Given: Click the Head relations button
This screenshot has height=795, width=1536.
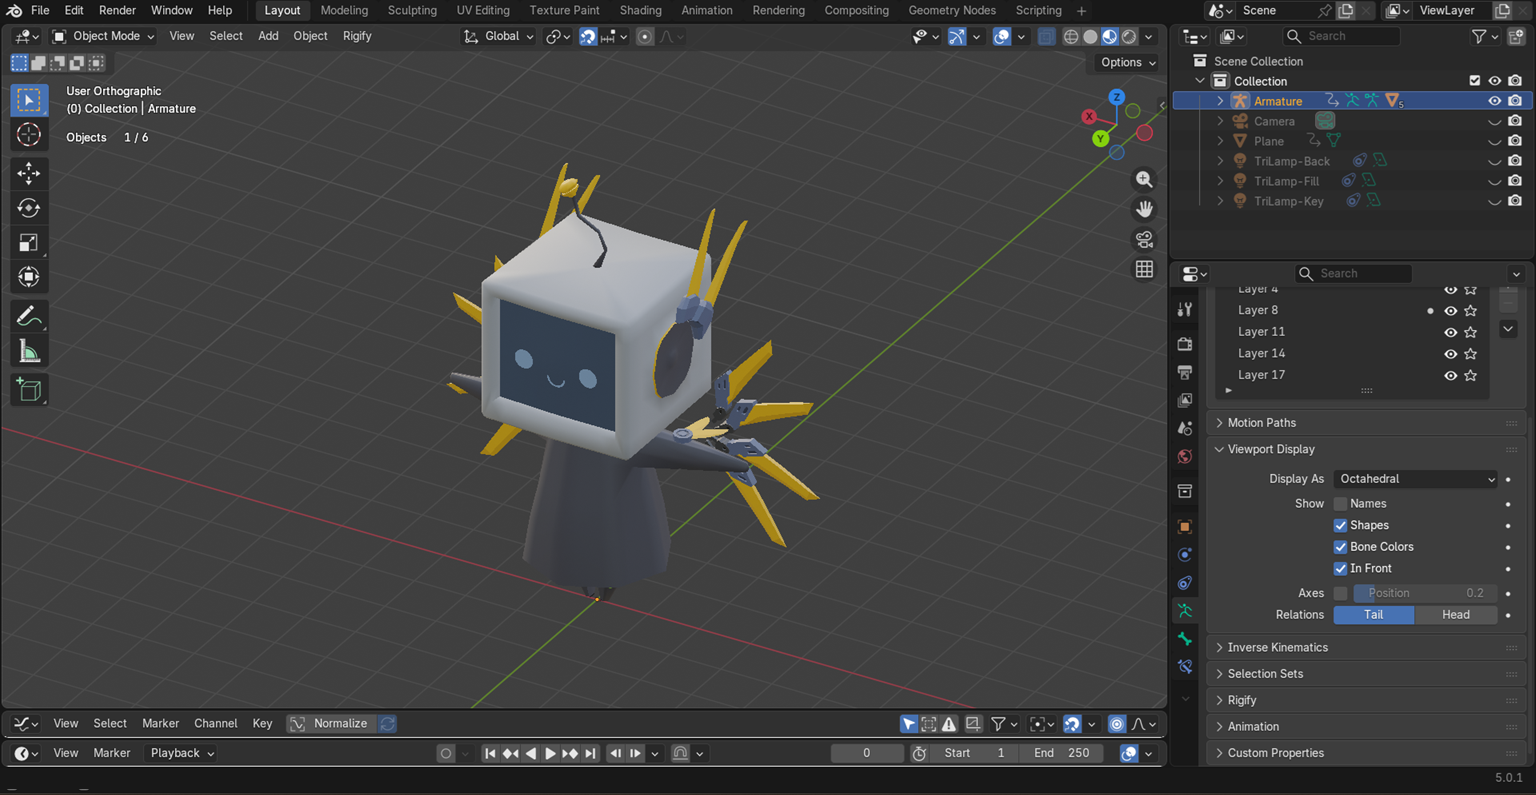Looking at the screenshot, I should [1455, 615].
